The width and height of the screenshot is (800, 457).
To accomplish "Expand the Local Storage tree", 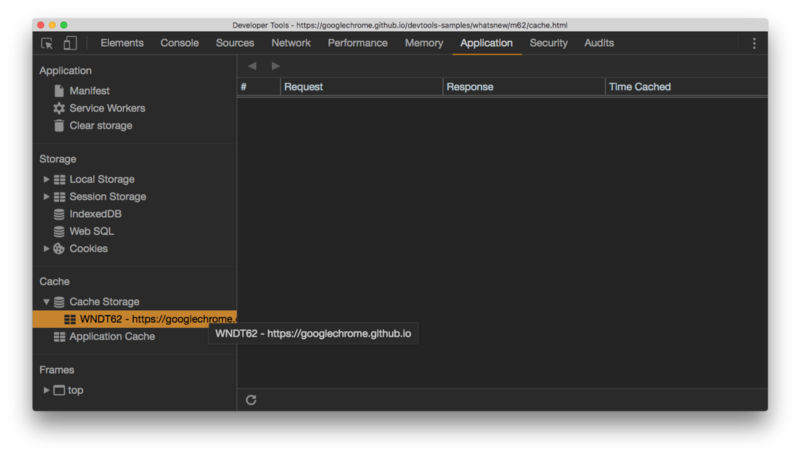I will [x=46, y=180].
